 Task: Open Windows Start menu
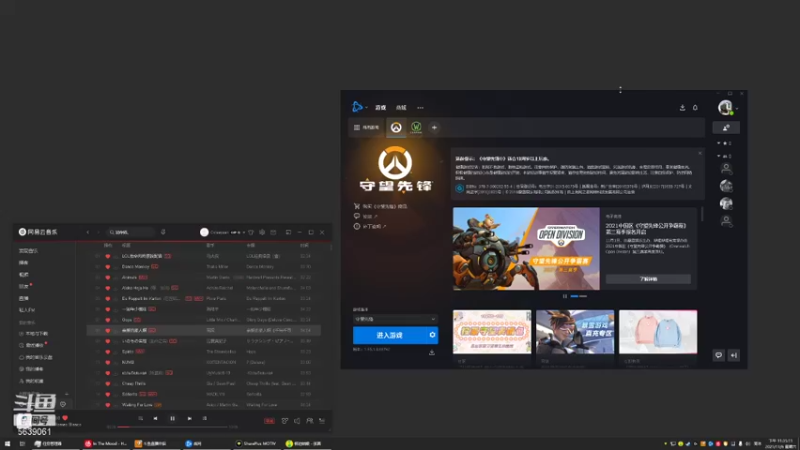[7, 444]
